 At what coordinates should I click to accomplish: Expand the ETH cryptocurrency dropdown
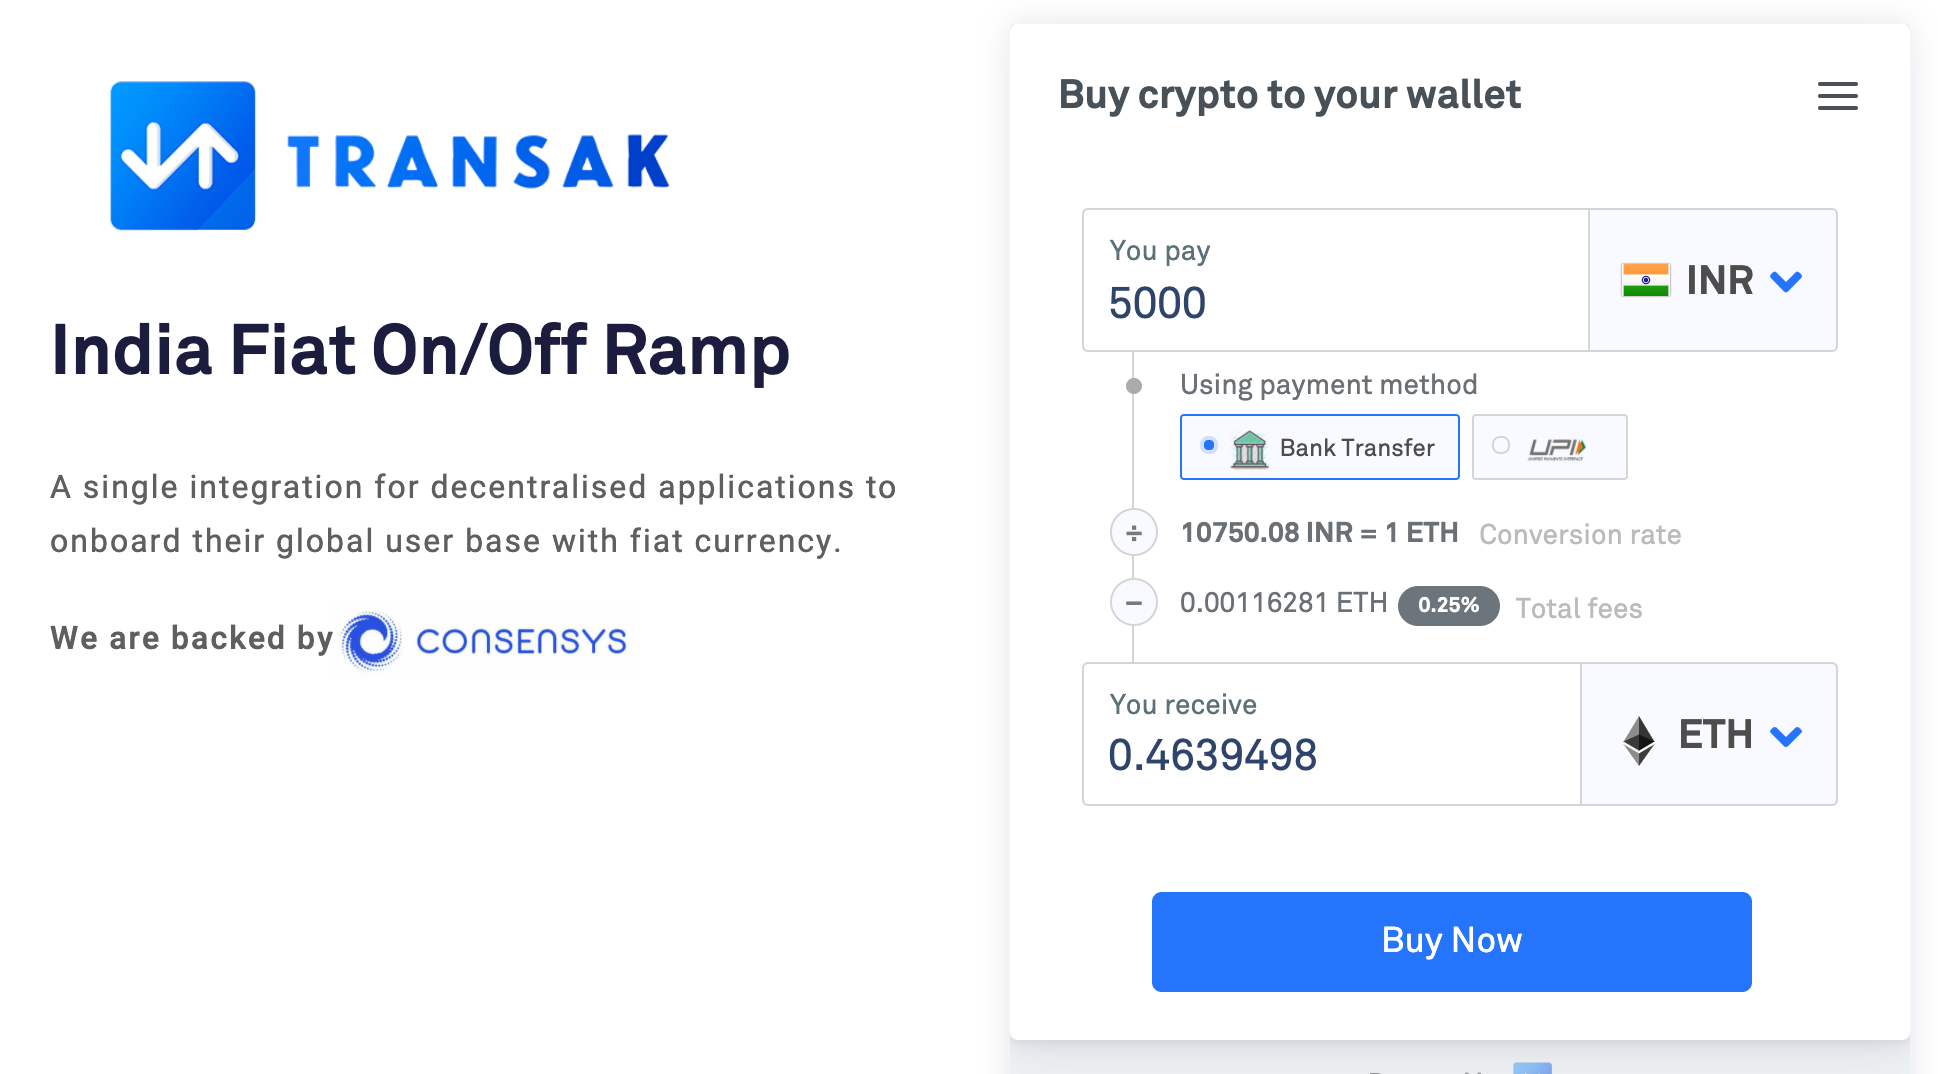[1787, 735]
